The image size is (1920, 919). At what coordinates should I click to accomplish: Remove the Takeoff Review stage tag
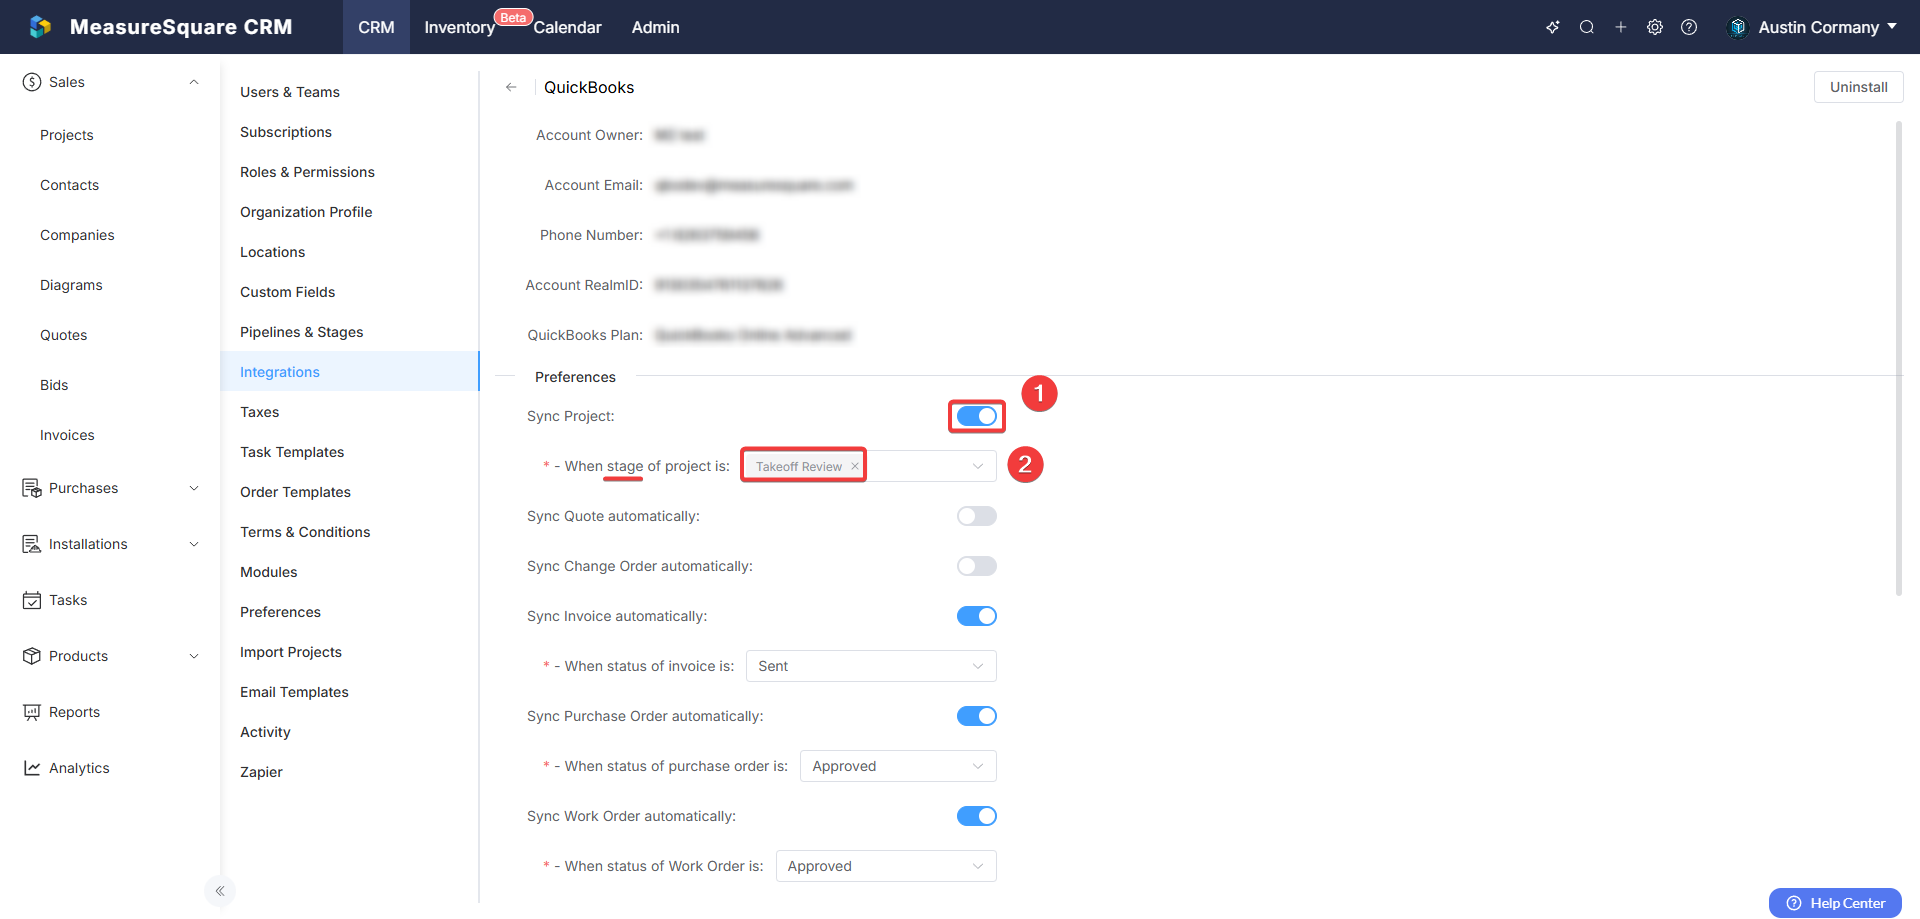coord(855,466)
